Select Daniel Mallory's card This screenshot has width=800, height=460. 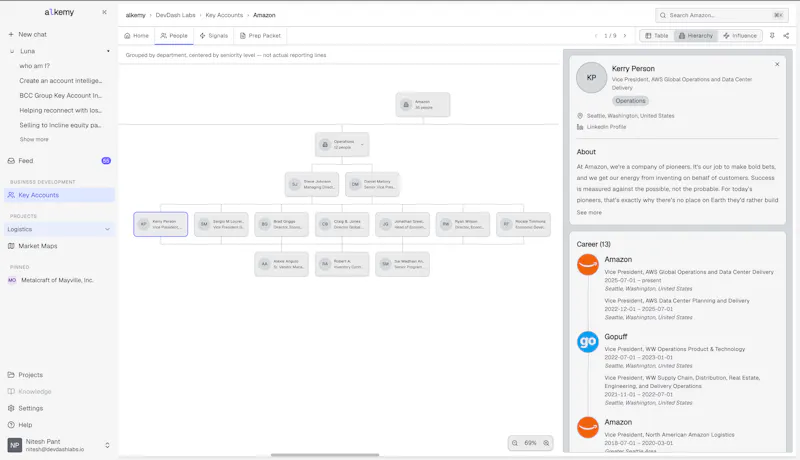[x=372, y=184]
